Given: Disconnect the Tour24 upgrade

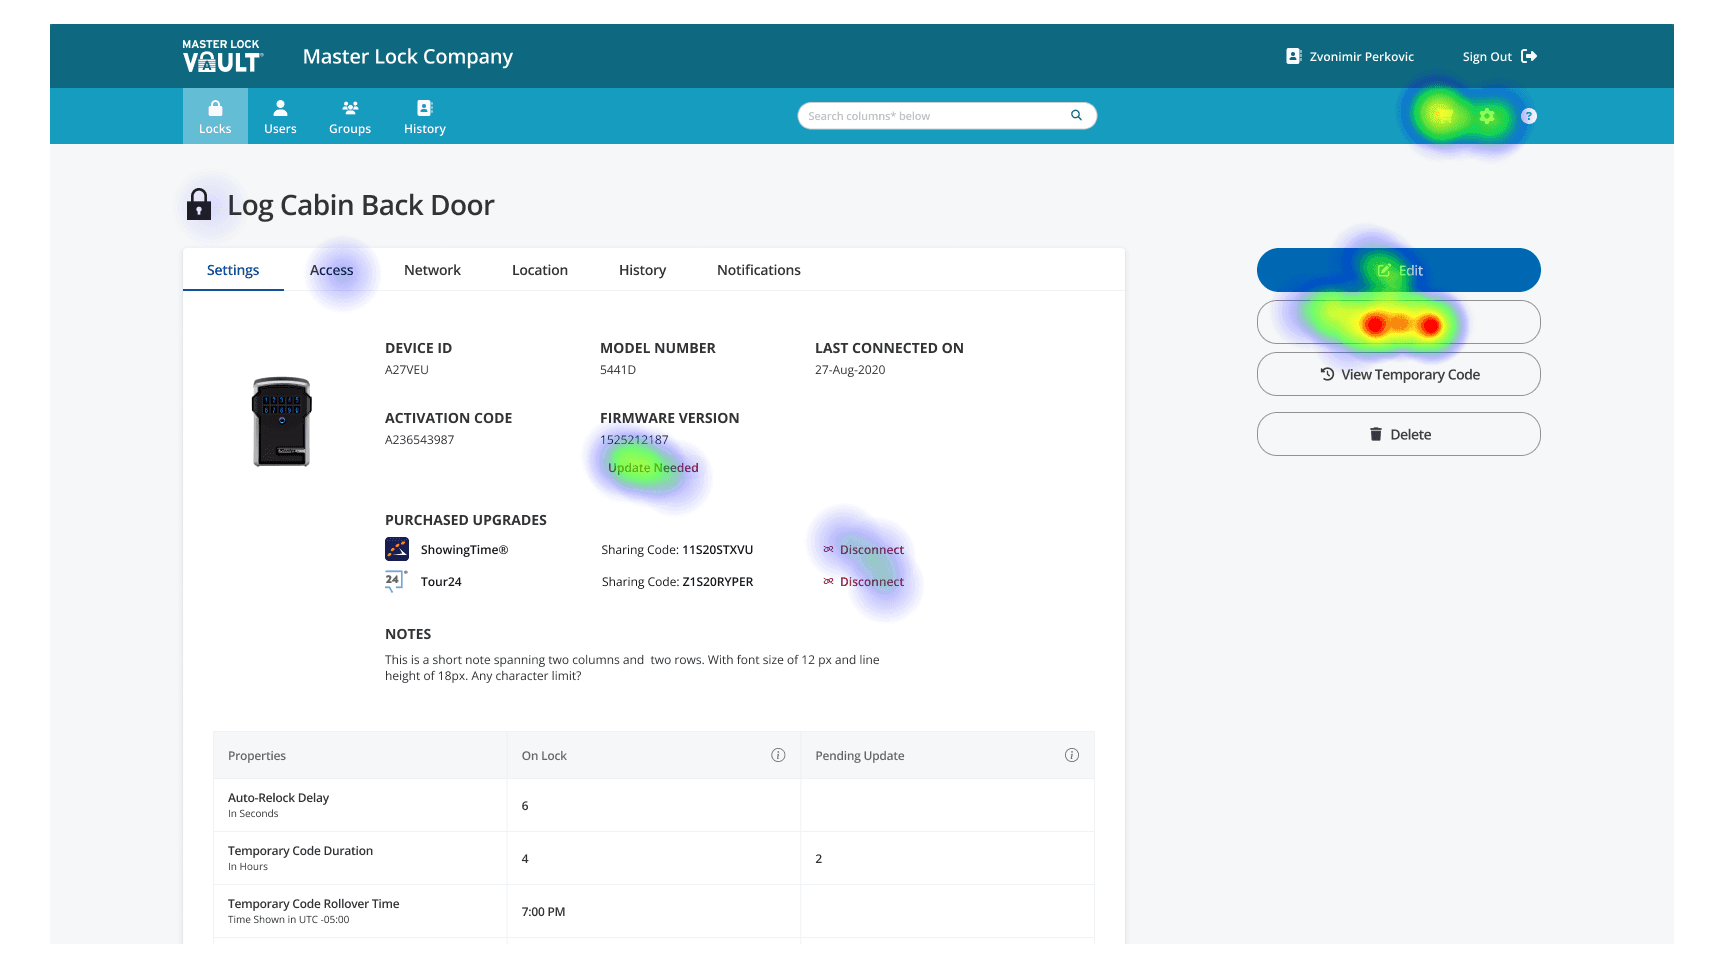Looking at the screenshot, I should click(x=863, y=581).
